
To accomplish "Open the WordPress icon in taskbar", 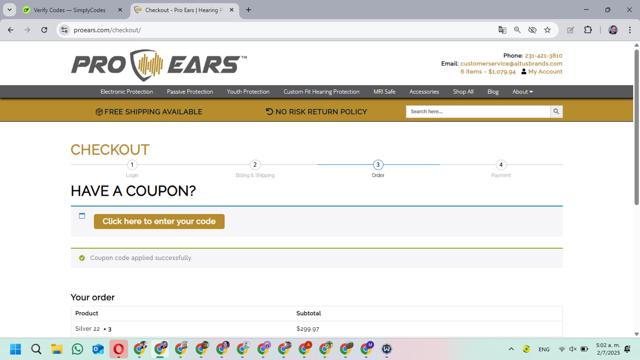I will [x=387, y=349].
